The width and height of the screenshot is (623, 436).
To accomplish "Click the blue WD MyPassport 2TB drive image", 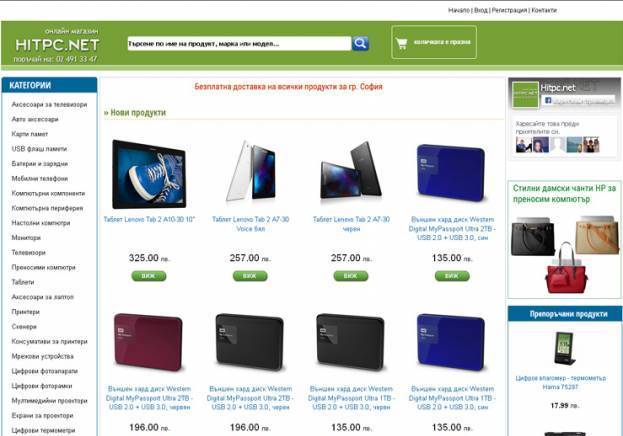I will point(451,172).
